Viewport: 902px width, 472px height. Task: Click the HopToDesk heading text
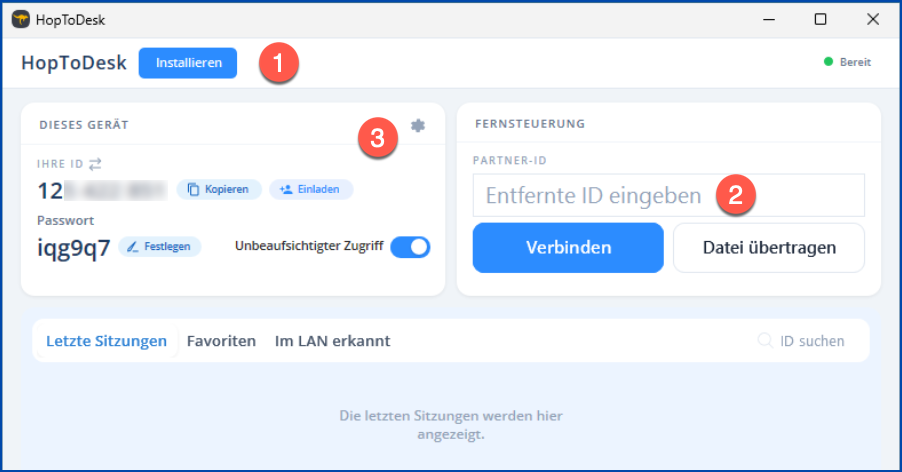point(74,63)
